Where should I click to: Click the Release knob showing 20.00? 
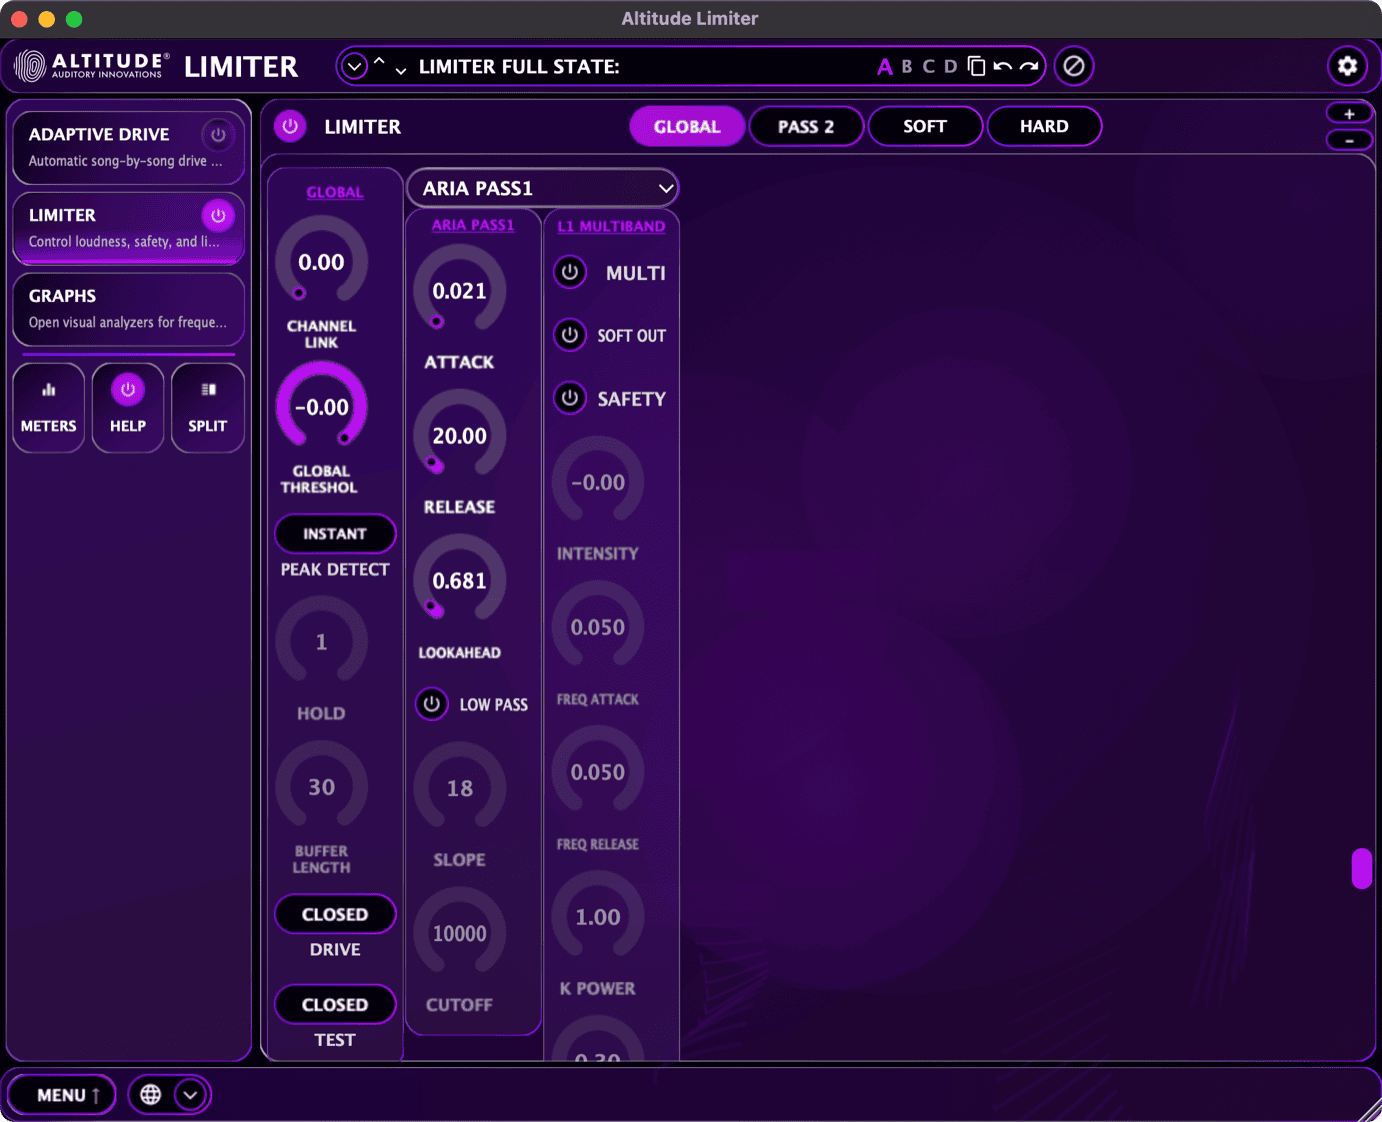click(459, 436)
